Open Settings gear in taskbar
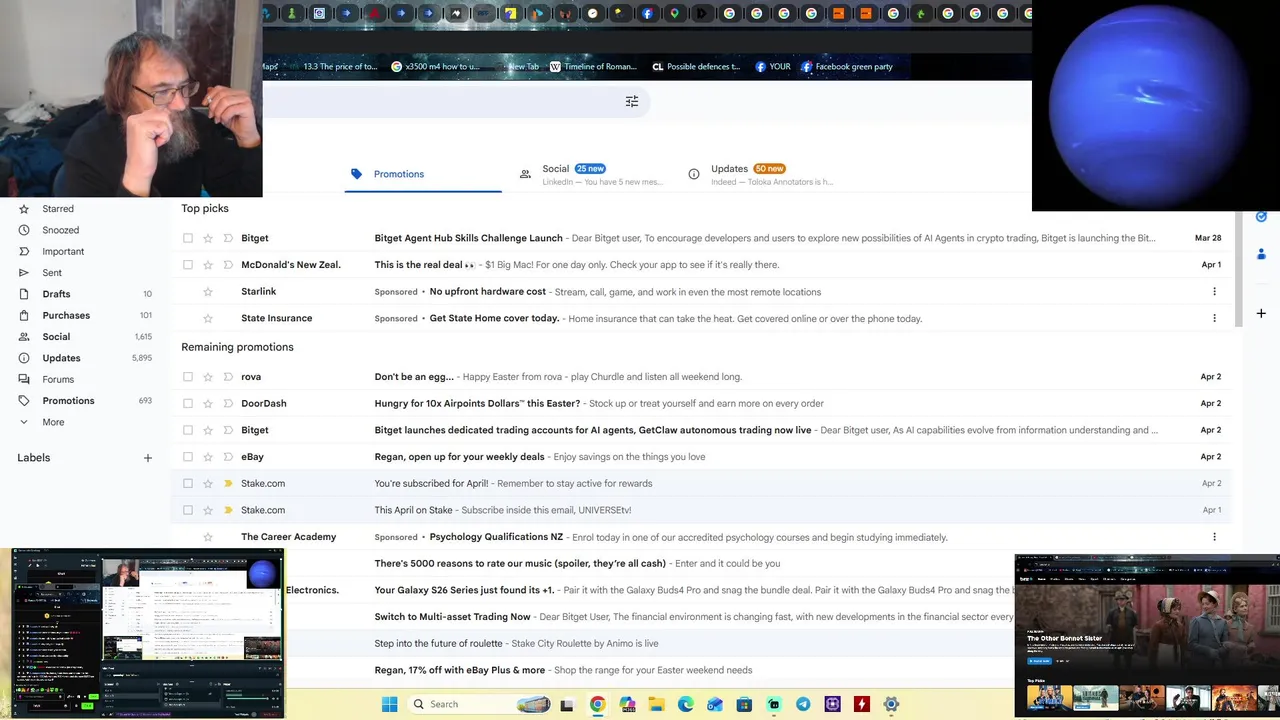The width and height of the screenshot is (1280, 720). pos(891,704)
